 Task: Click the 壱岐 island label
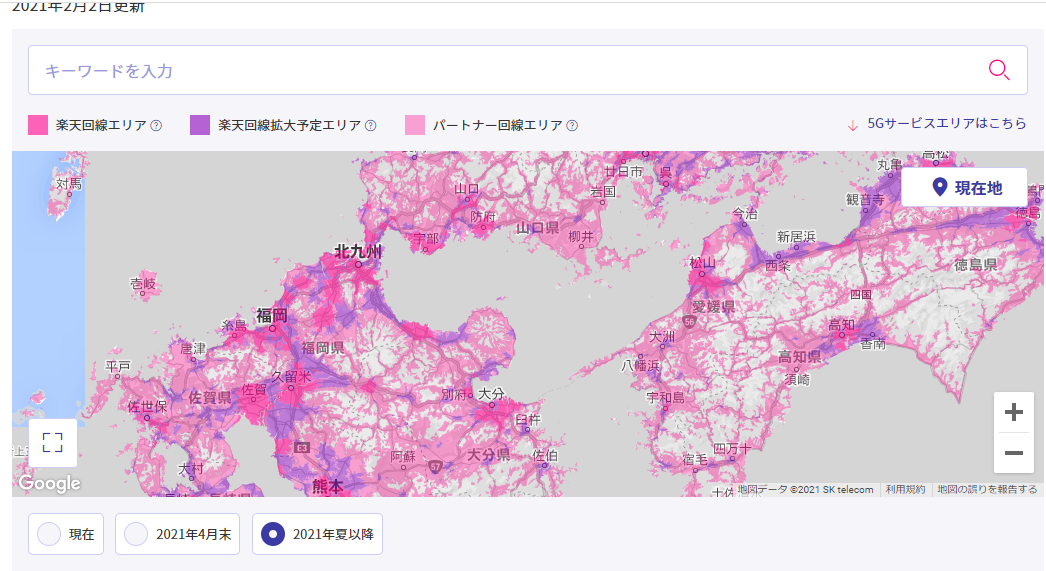(143, 283)
